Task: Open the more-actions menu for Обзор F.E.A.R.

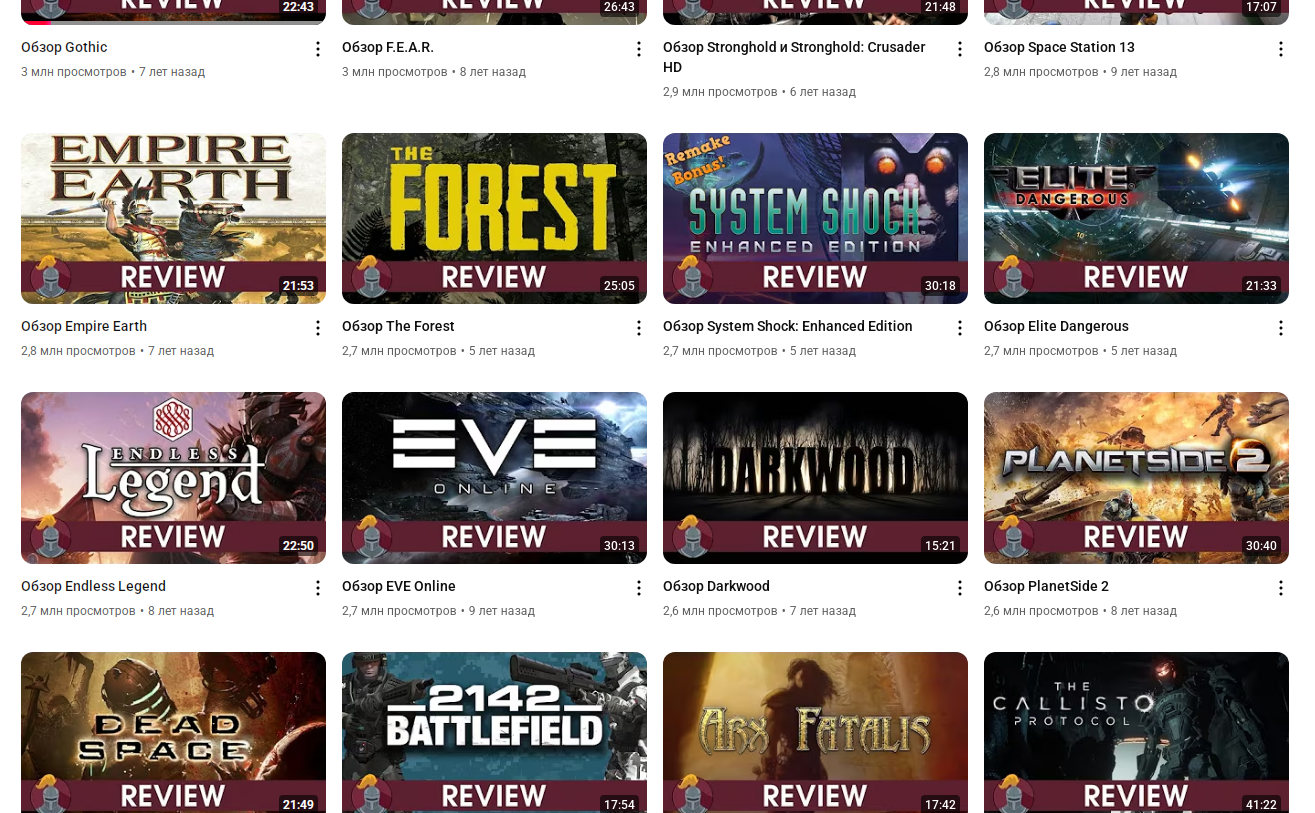Action: [x=639, y=49]
